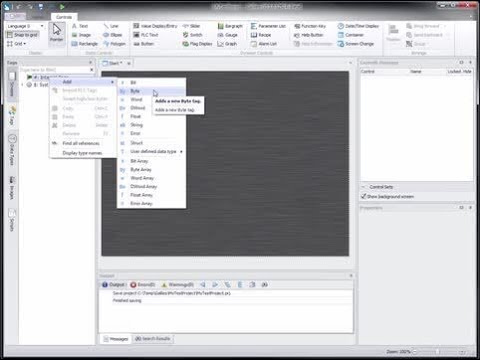Click the tag filter input field
The height and width of the screenshot is (360, 480).
pos(55,70)
